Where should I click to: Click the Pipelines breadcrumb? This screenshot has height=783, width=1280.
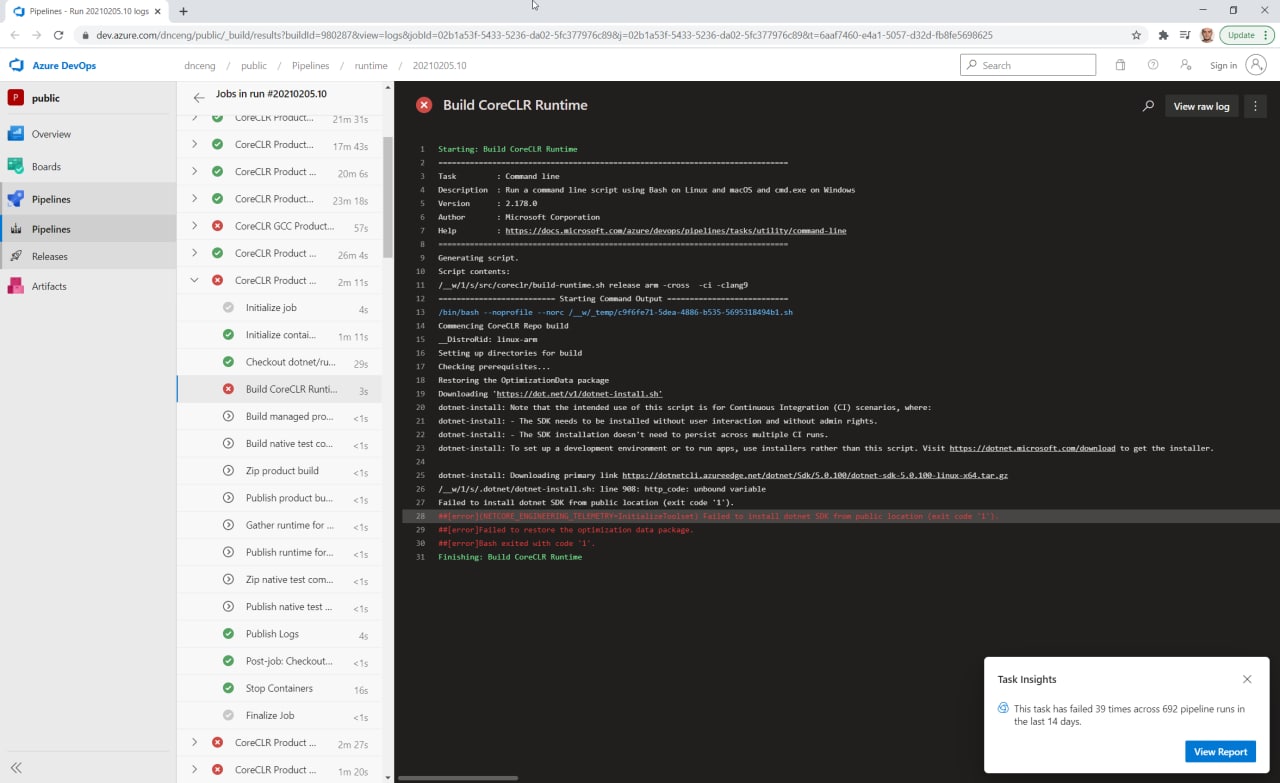[x=310, y=65]
